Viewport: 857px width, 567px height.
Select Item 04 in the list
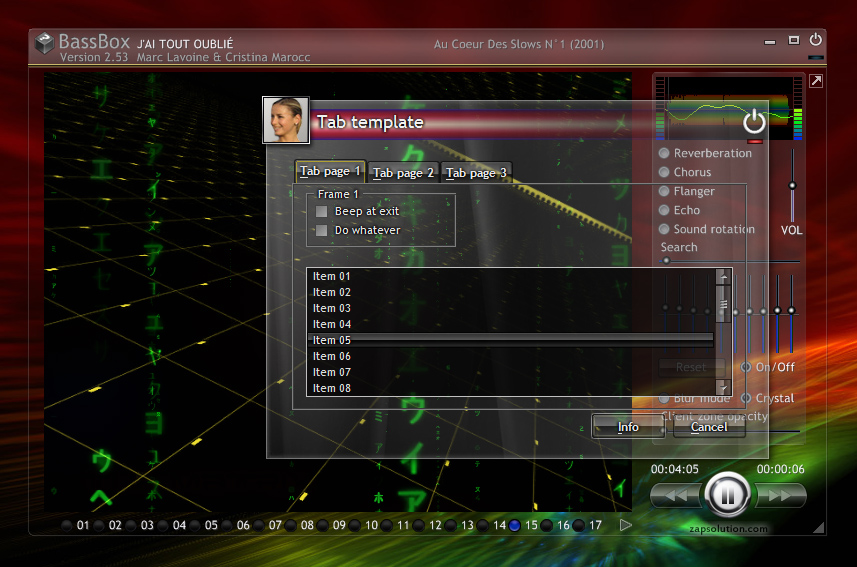pyautogui.click(x=511, y=324)
